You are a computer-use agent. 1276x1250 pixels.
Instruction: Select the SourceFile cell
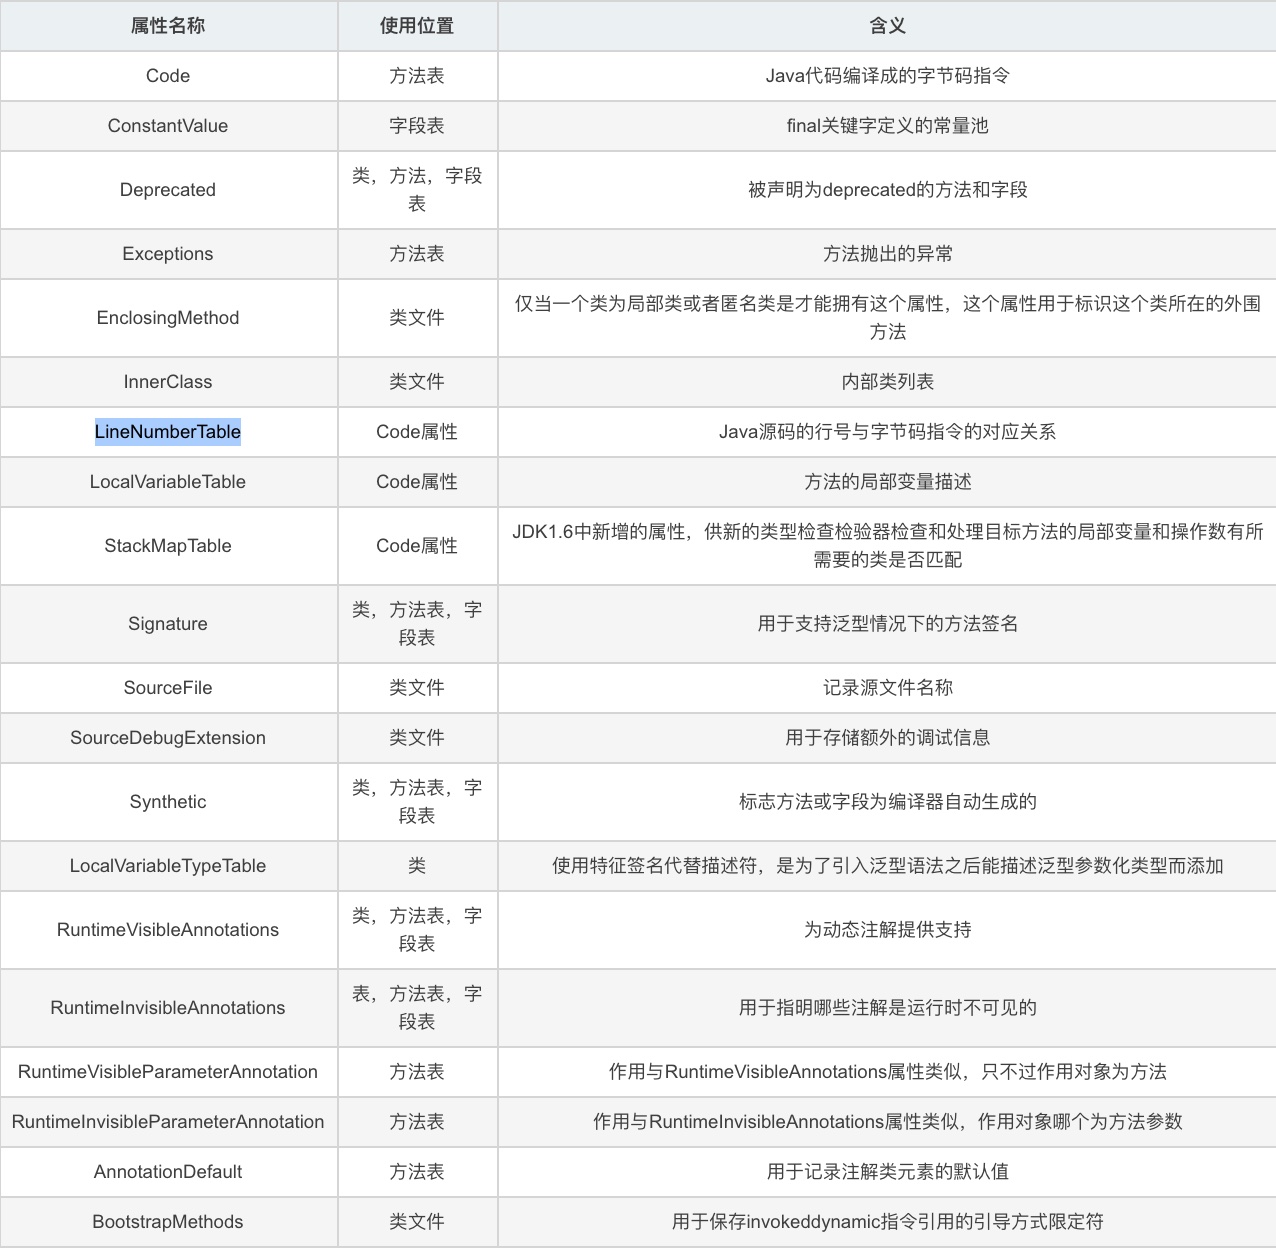click(x=168, y=688)
